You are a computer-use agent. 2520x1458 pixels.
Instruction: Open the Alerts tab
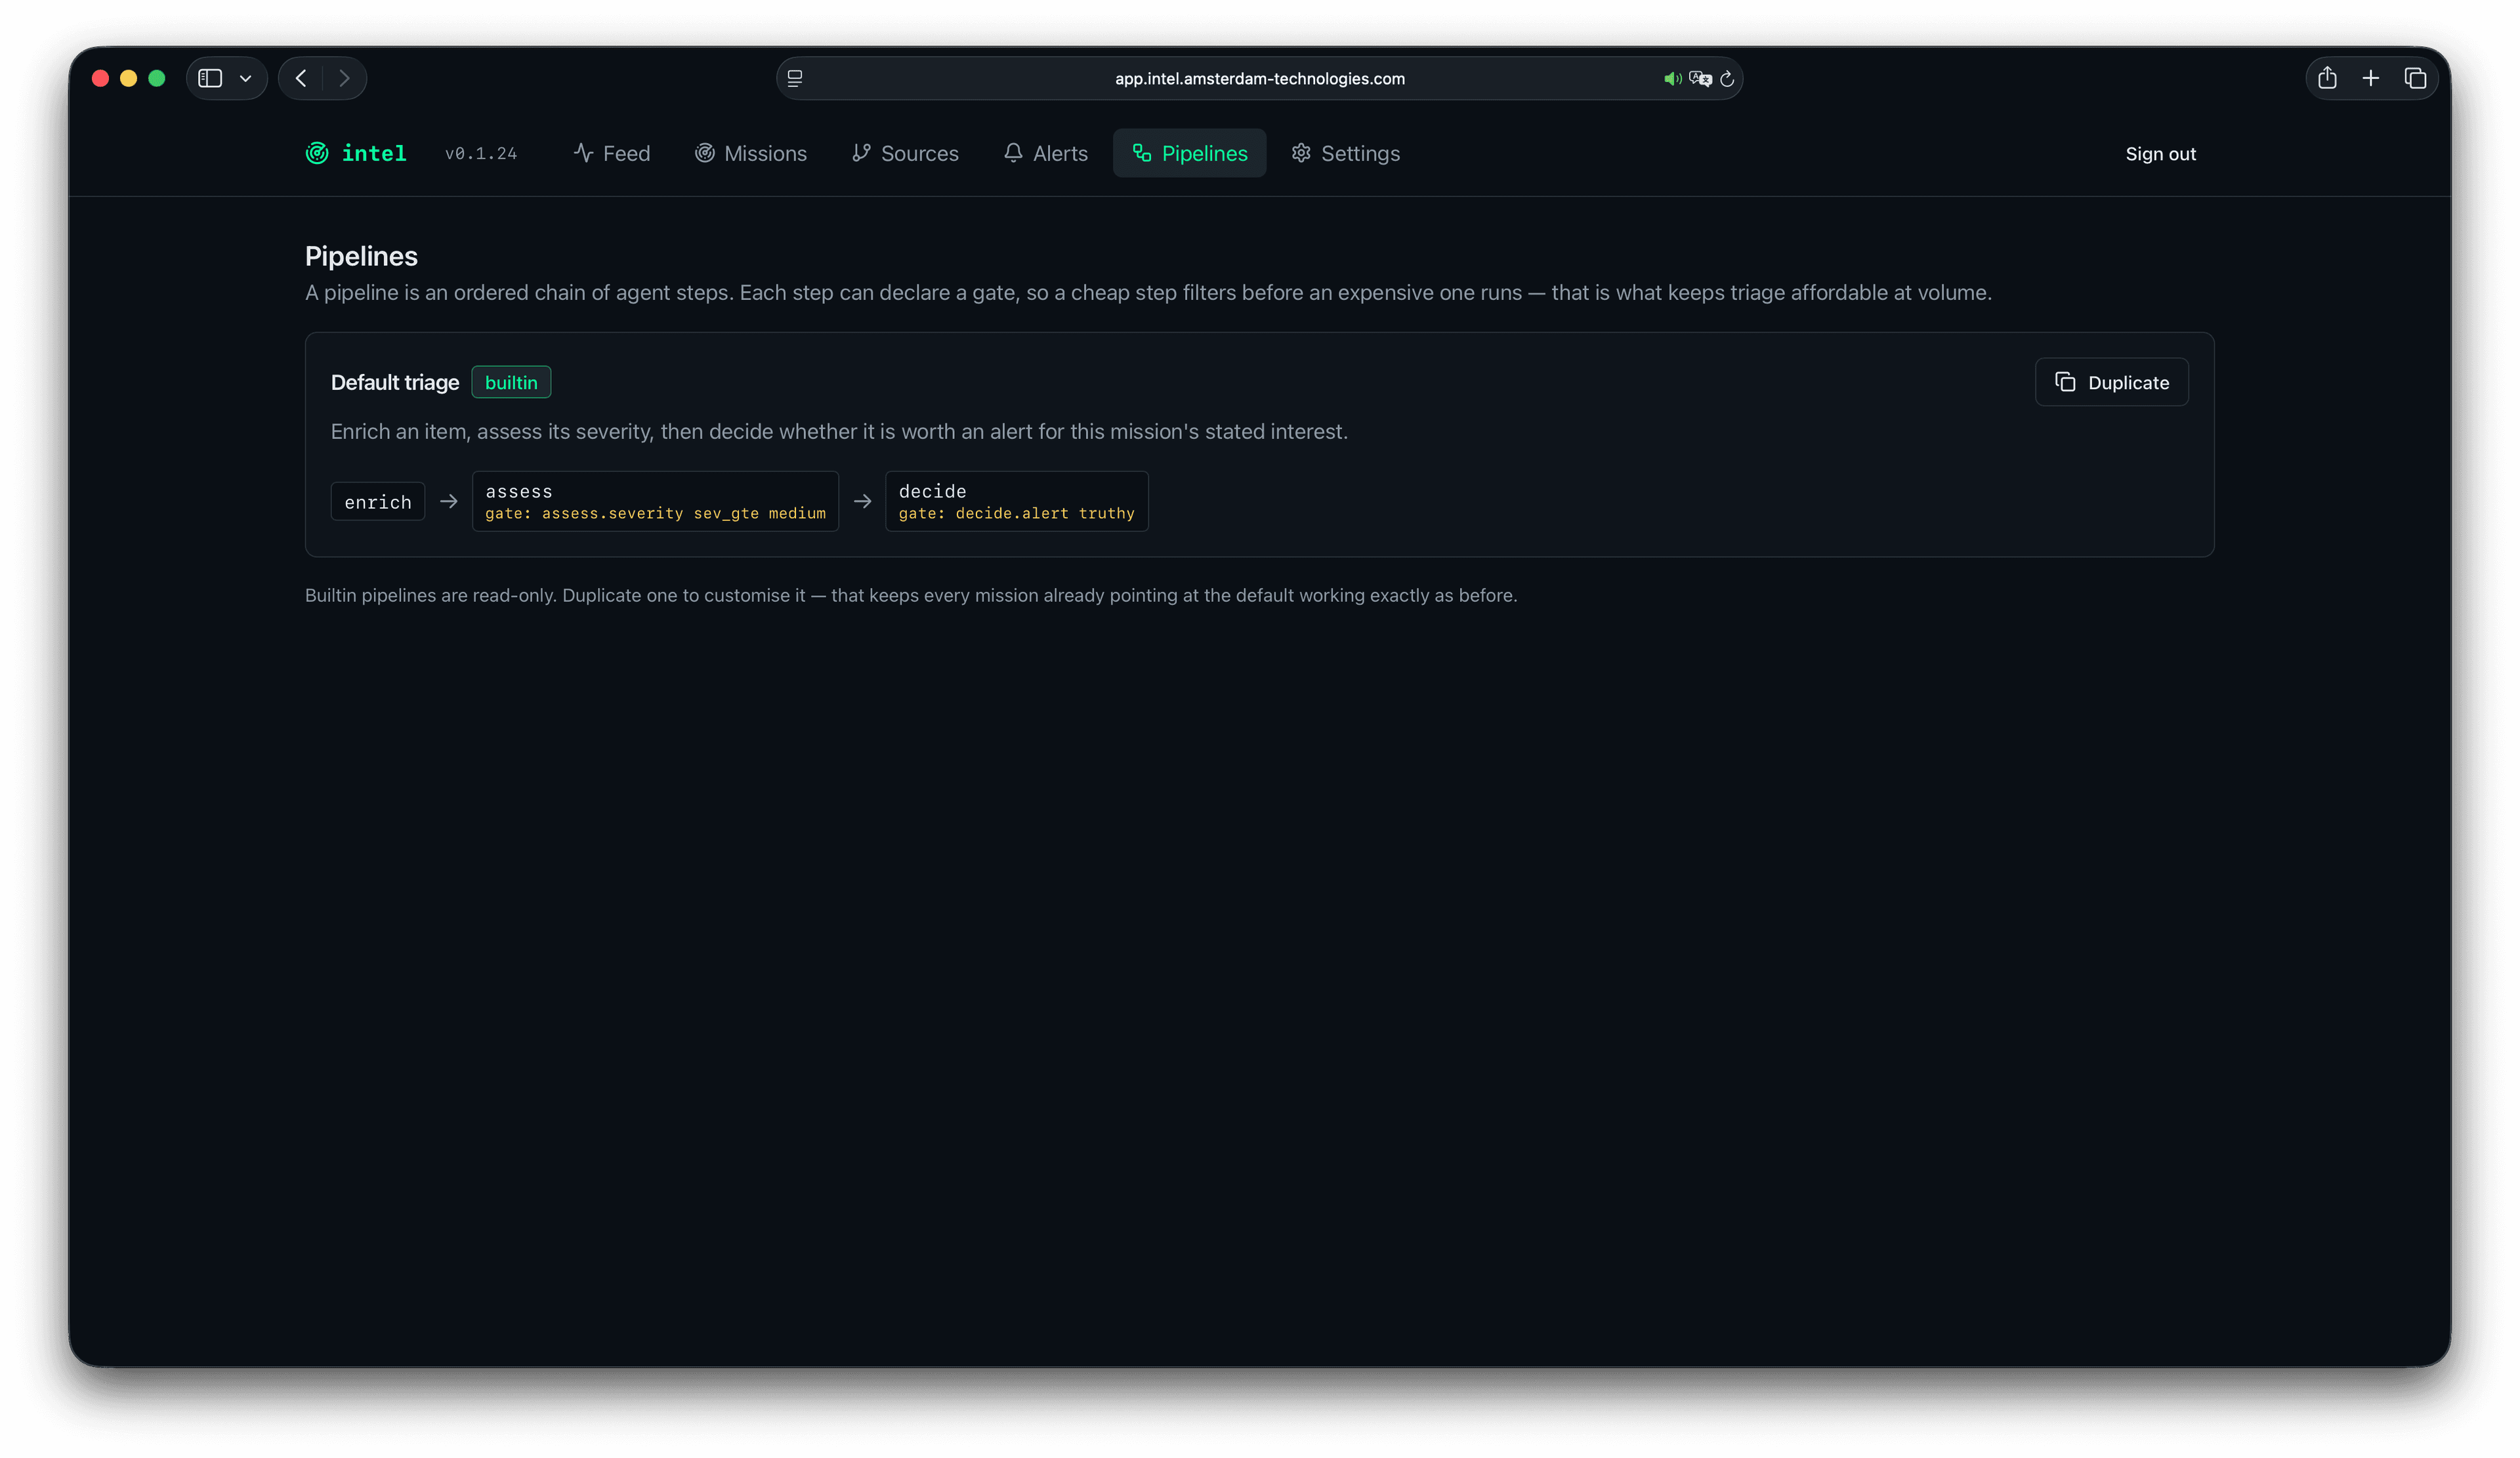pyautogui.click(x=1045, y=153)
